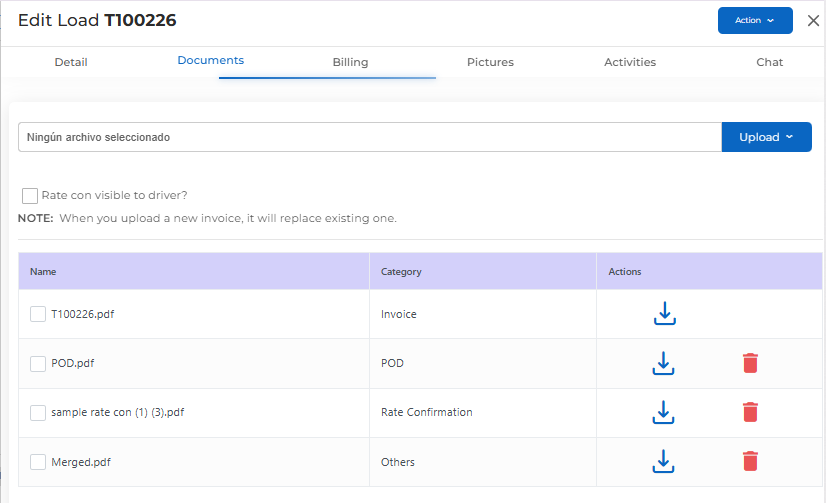Download the POD.pdf document
826x503 pixels.
[x=663, y=363]
